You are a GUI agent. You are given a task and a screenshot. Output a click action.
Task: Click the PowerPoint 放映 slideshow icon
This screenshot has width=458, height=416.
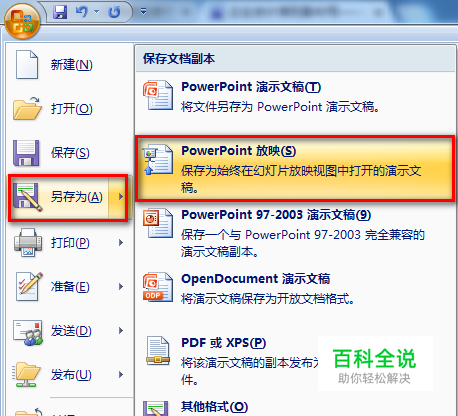click(158, 160)
